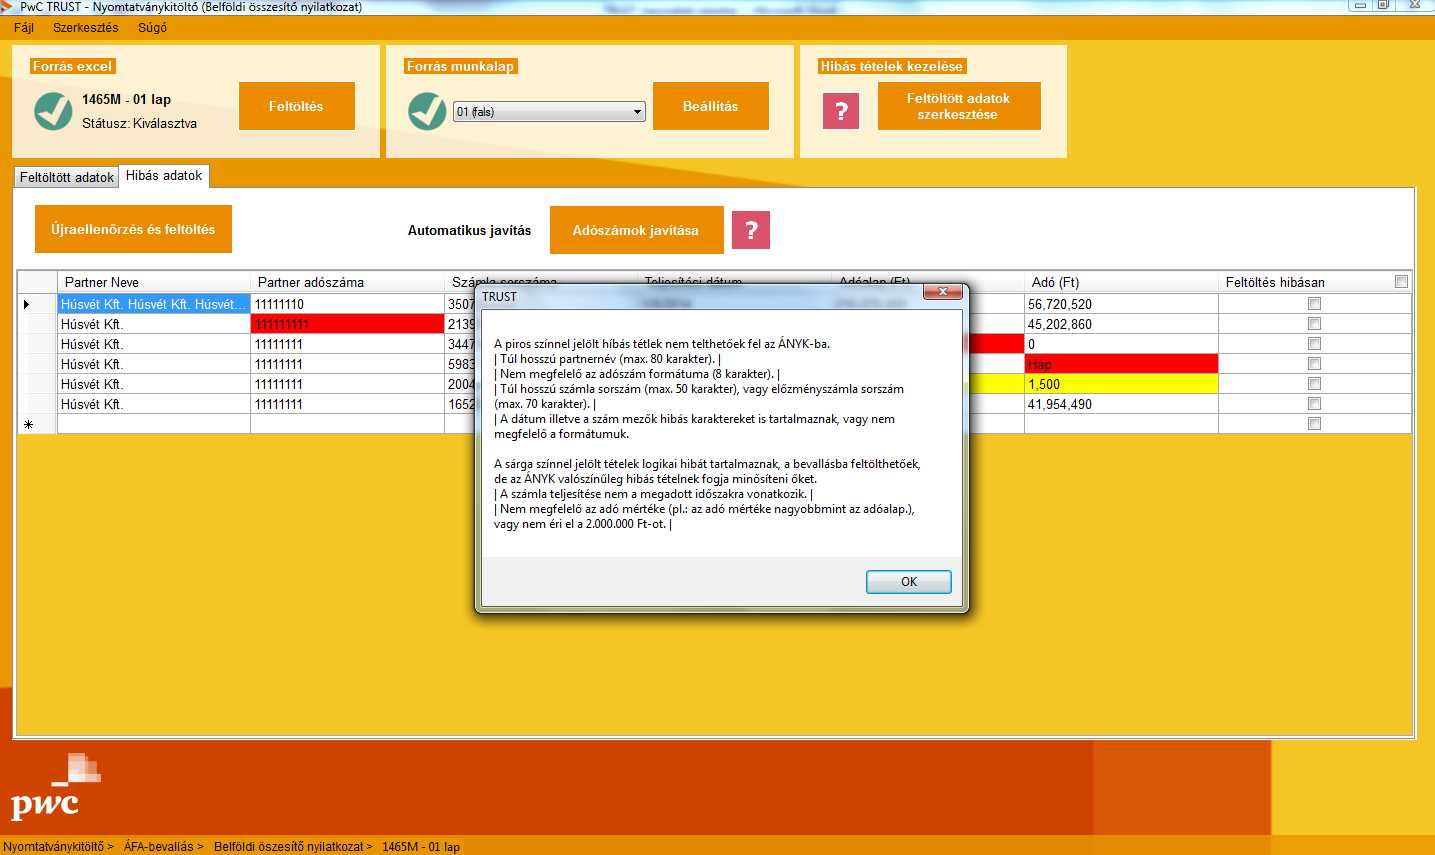Sort by Partner adószáma column header
The width and height of the screenshot is (1435, 855).
coord(347,282)
